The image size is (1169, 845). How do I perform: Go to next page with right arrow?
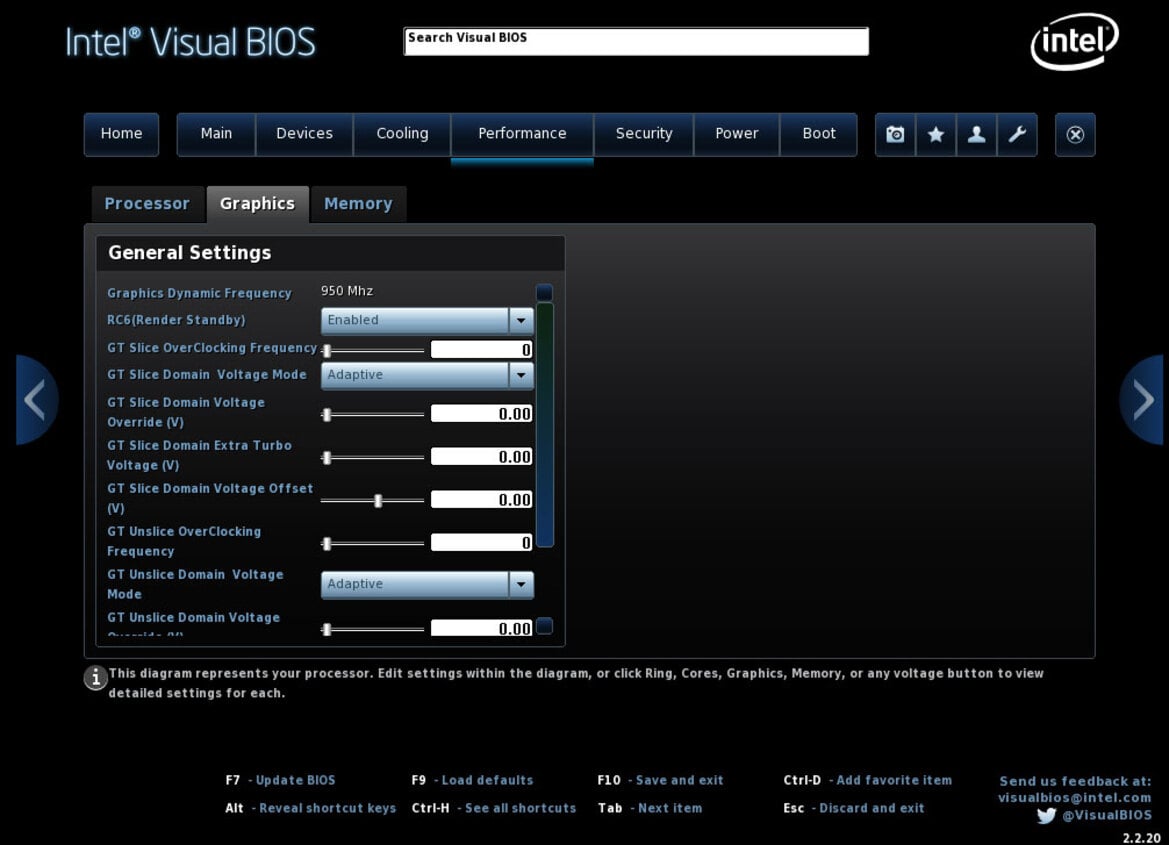1141,400
